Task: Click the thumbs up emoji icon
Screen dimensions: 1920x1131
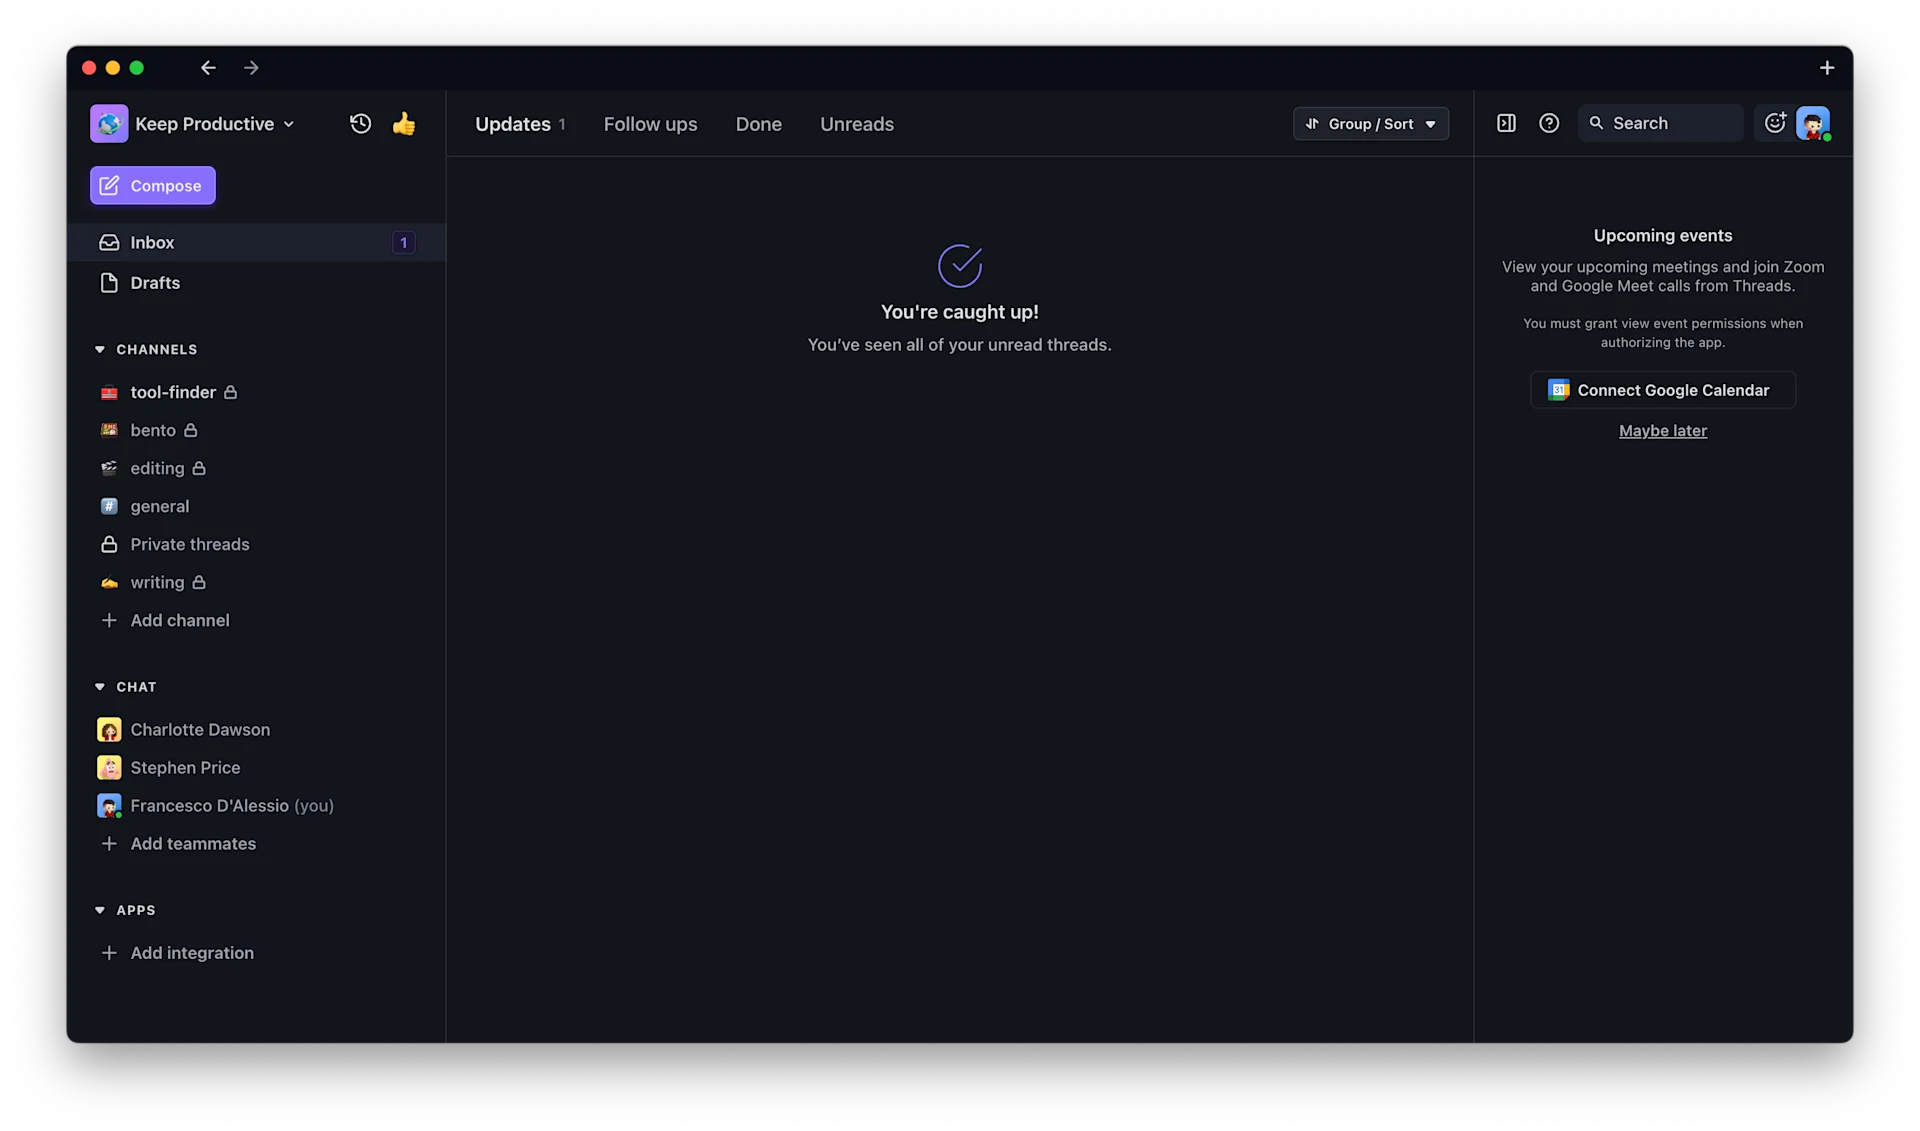Action: pos(404,124)
